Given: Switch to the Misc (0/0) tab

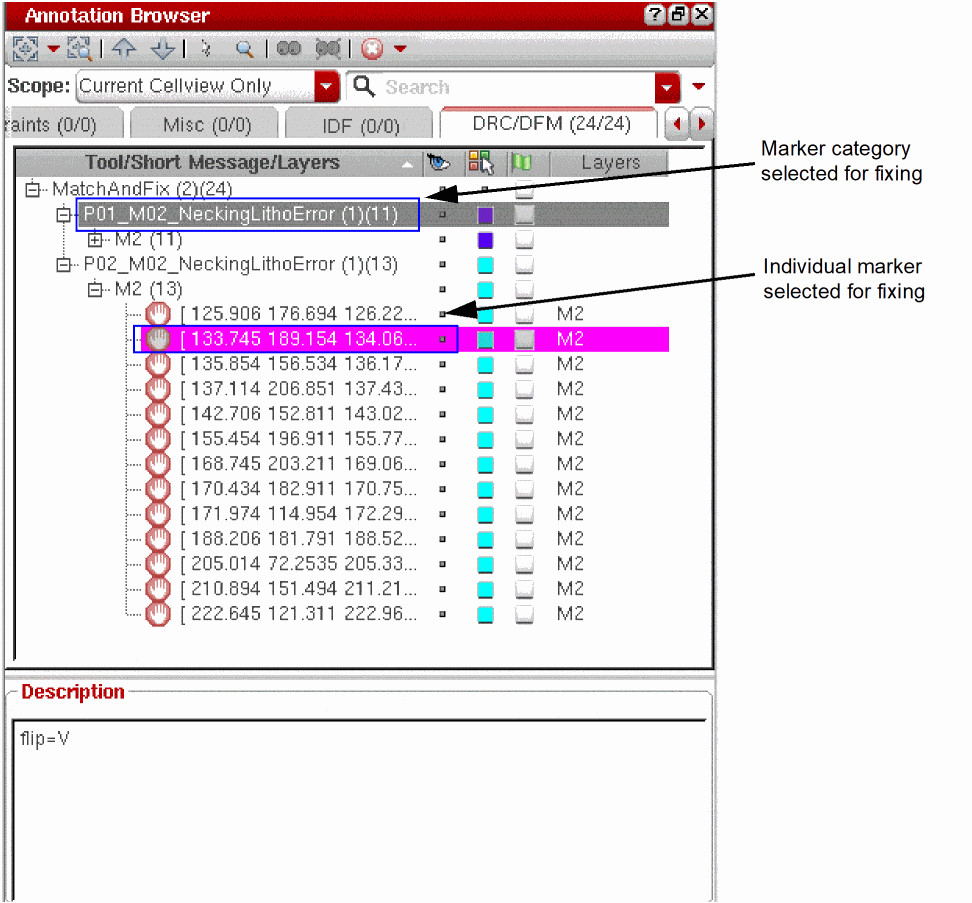Looking at the screenshot, I should point(206,125).
